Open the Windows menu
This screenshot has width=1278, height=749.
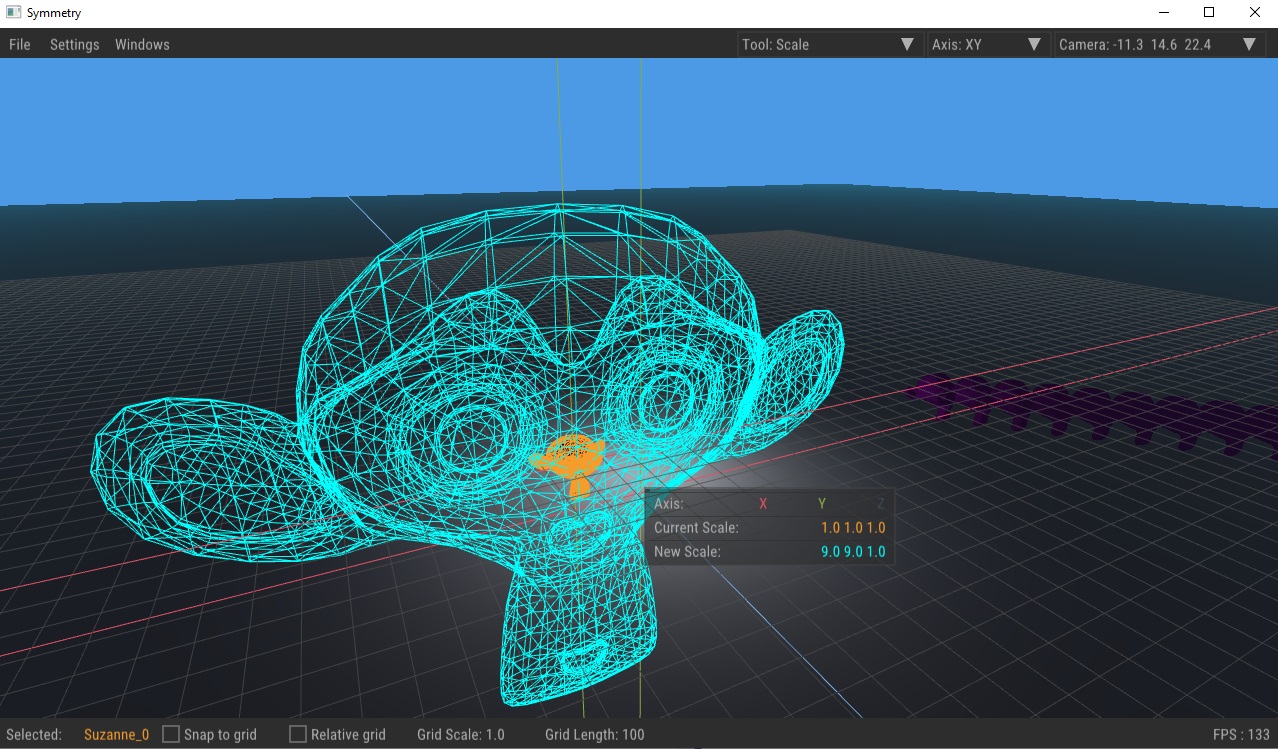[142, 44]
